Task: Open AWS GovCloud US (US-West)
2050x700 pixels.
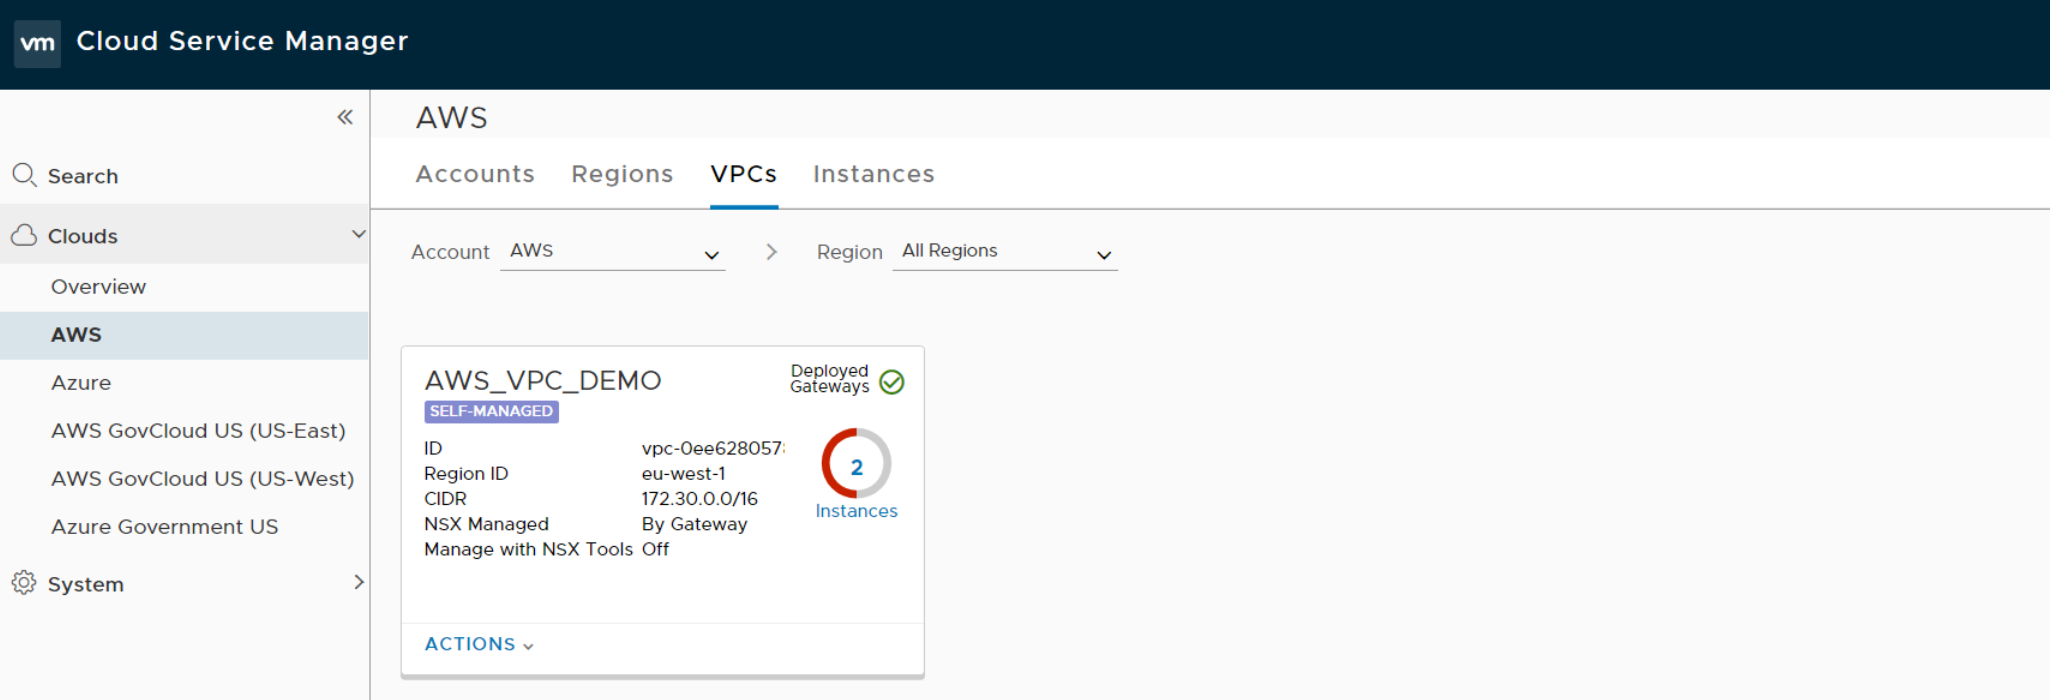Action: 203,479
